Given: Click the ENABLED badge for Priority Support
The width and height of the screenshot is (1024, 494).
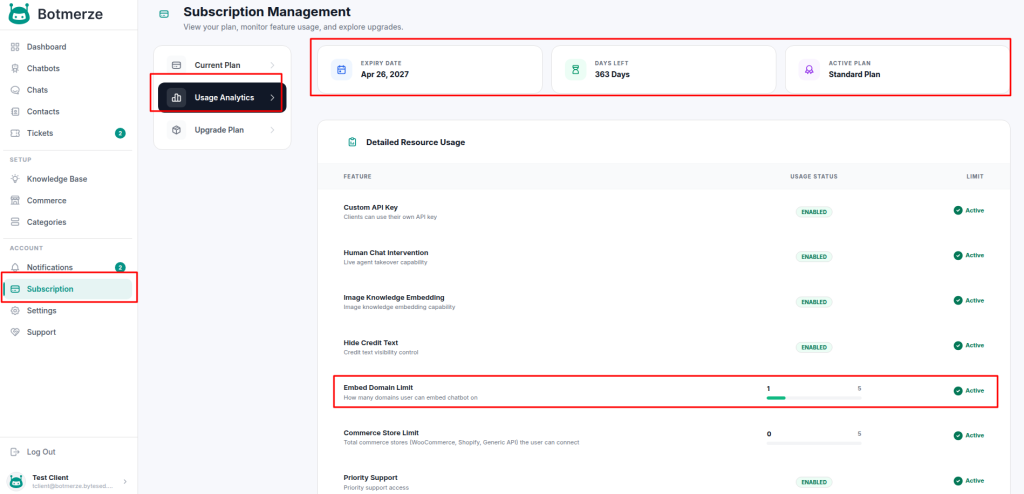Looking at the screenshot, I should (814, 482).
